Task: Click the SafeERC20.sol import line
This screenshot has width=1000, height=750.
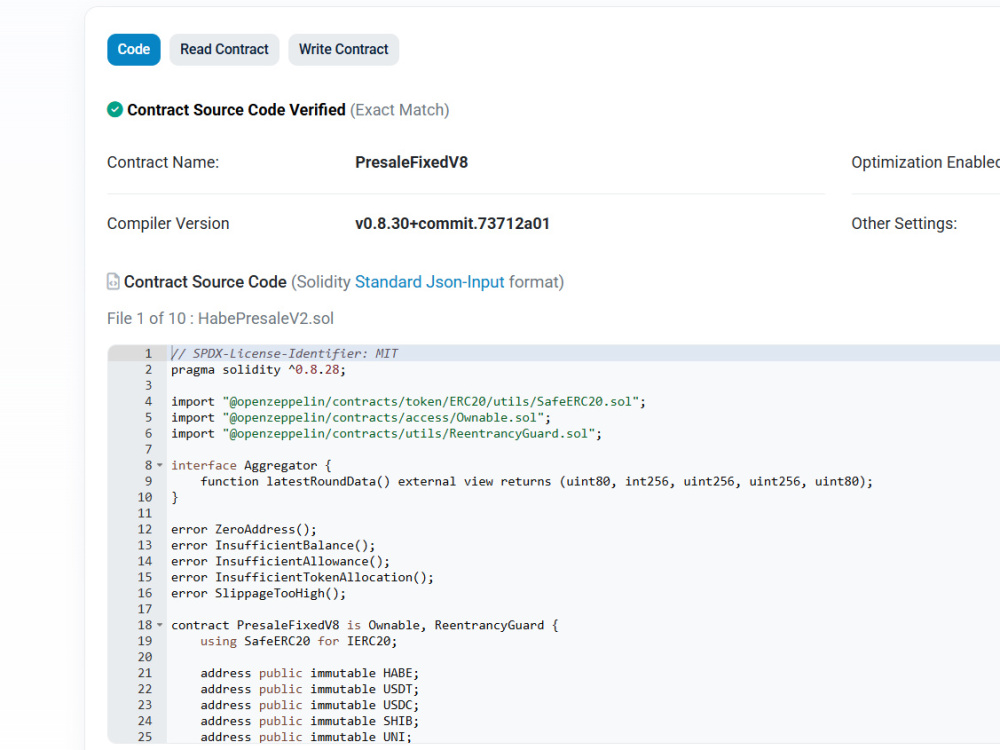Action: (x=408, y=402)
